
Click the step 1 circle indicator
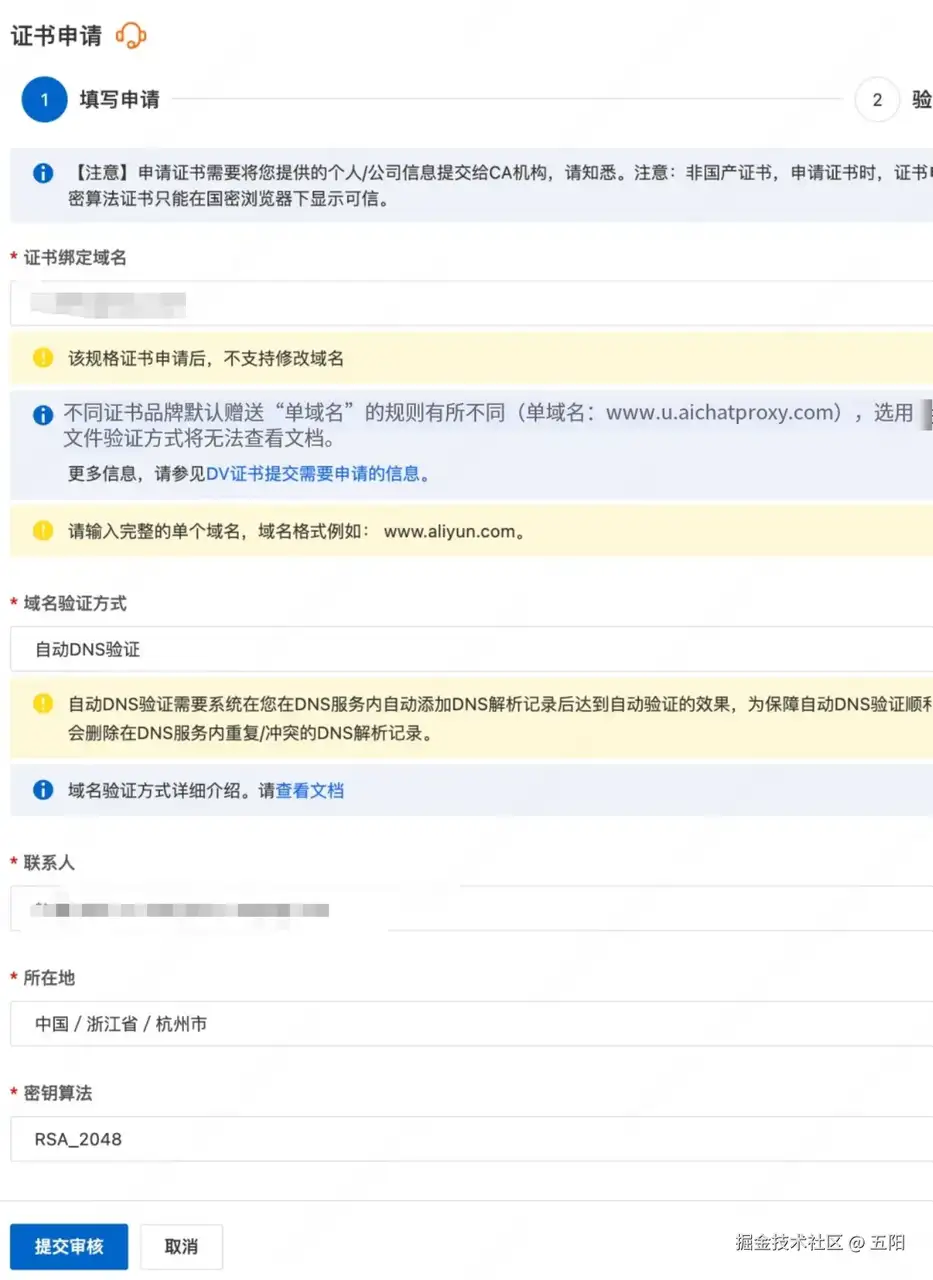point(44,100)
